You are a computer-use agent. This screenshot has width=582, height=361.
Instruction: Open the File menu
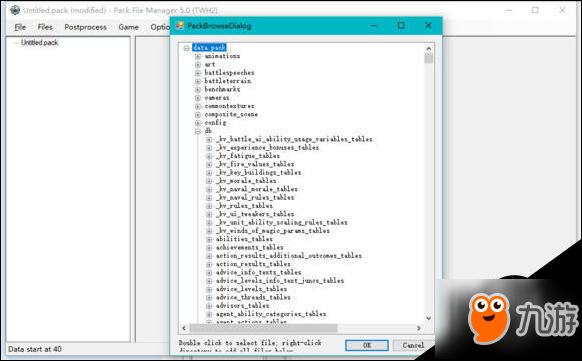coord(20,27)
